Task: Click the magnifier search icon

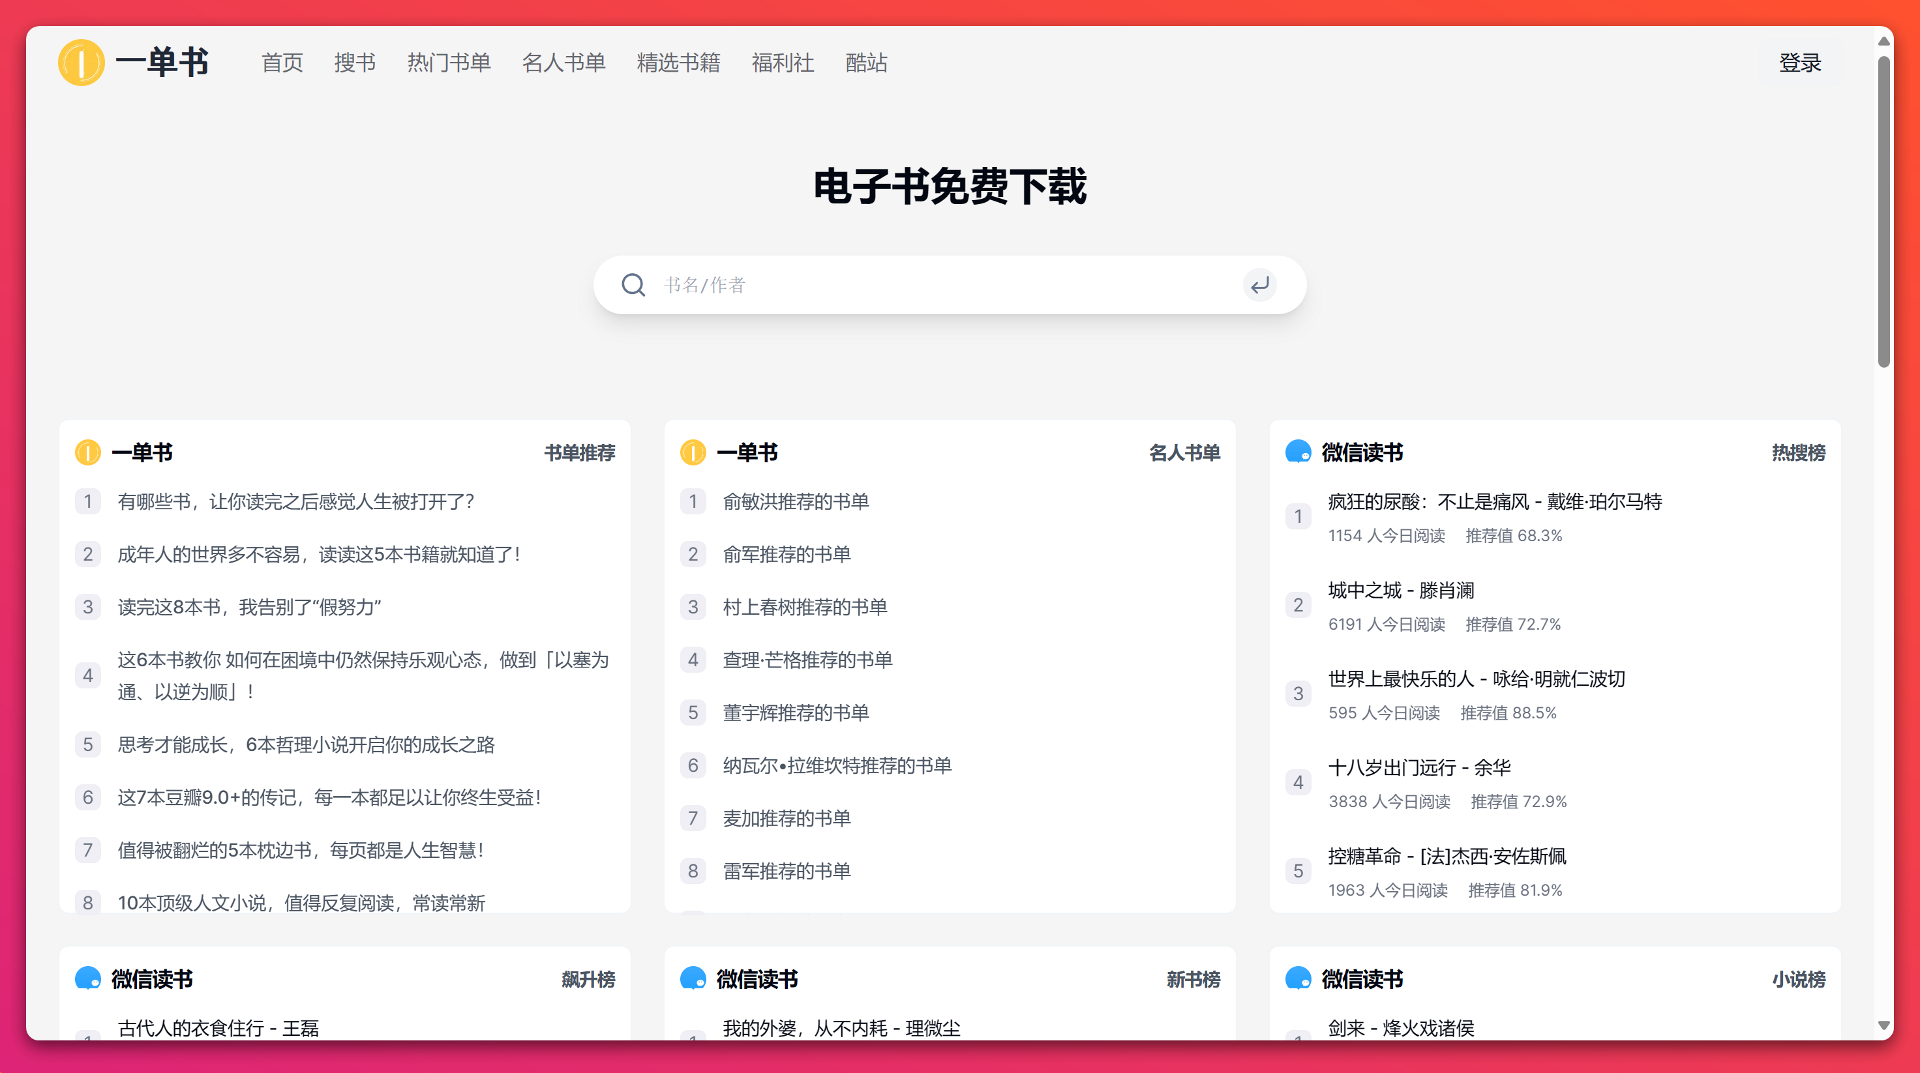Action: [633, 285]
